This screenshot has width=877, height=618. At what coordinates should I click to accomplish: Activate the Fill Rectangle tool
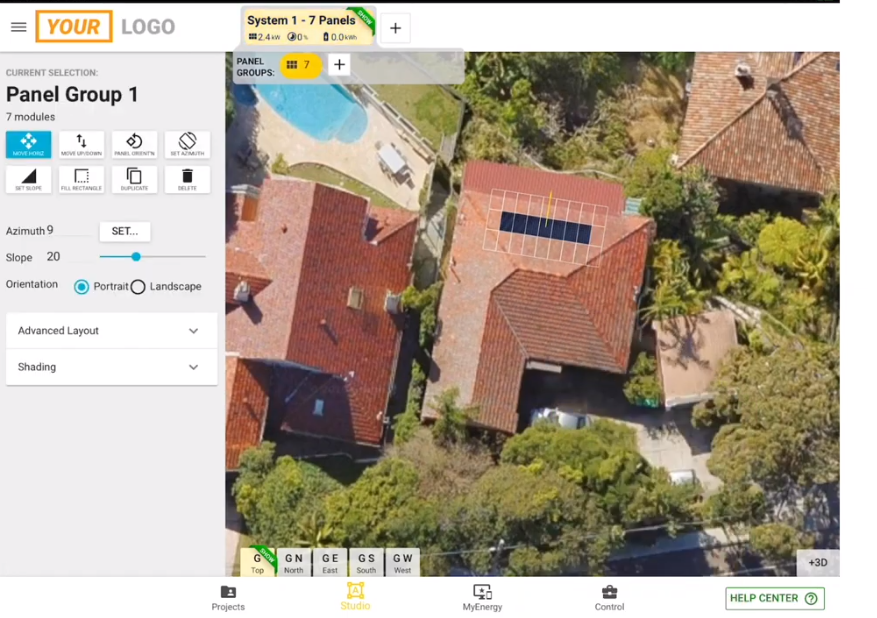[x=81, y=179]
